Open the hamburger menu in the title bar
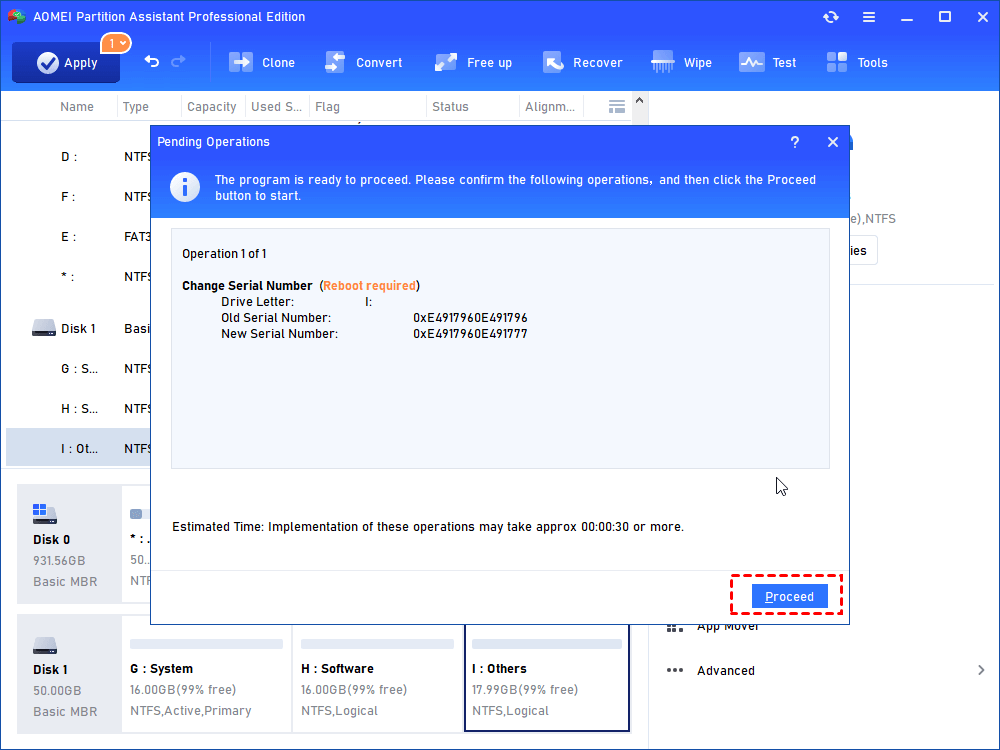Image resolution: width=1000 pixels, height=750 pixels. (x=869, y=17)
